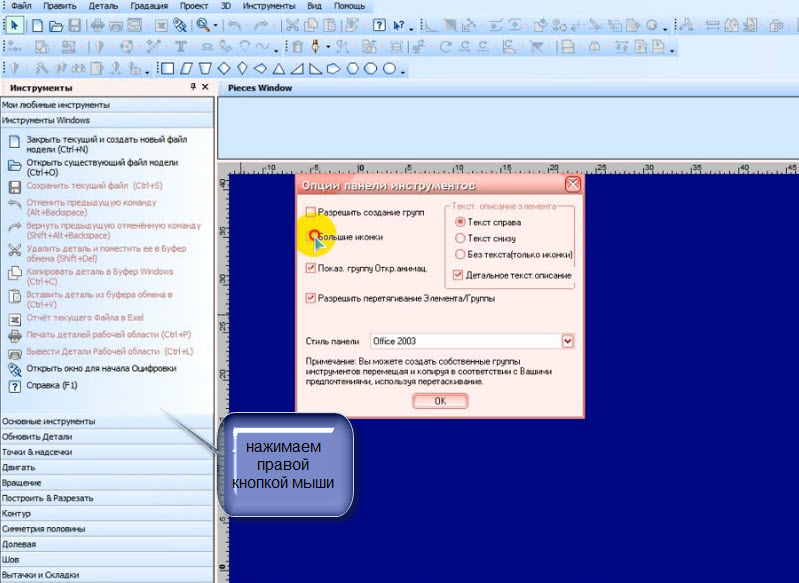Click the Excel report toolbar icon
Screen dimensions: 799x583
coord(161,25)
